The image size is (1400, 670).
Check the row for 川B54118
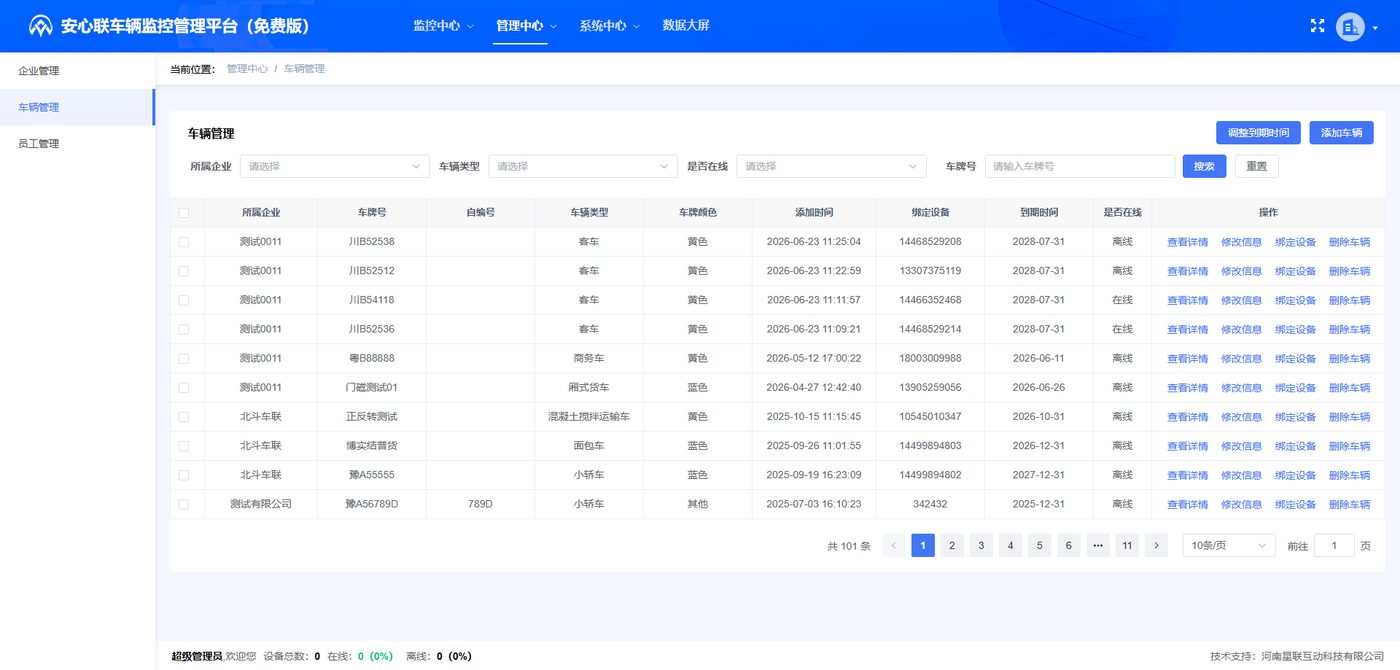click(183, 299)
